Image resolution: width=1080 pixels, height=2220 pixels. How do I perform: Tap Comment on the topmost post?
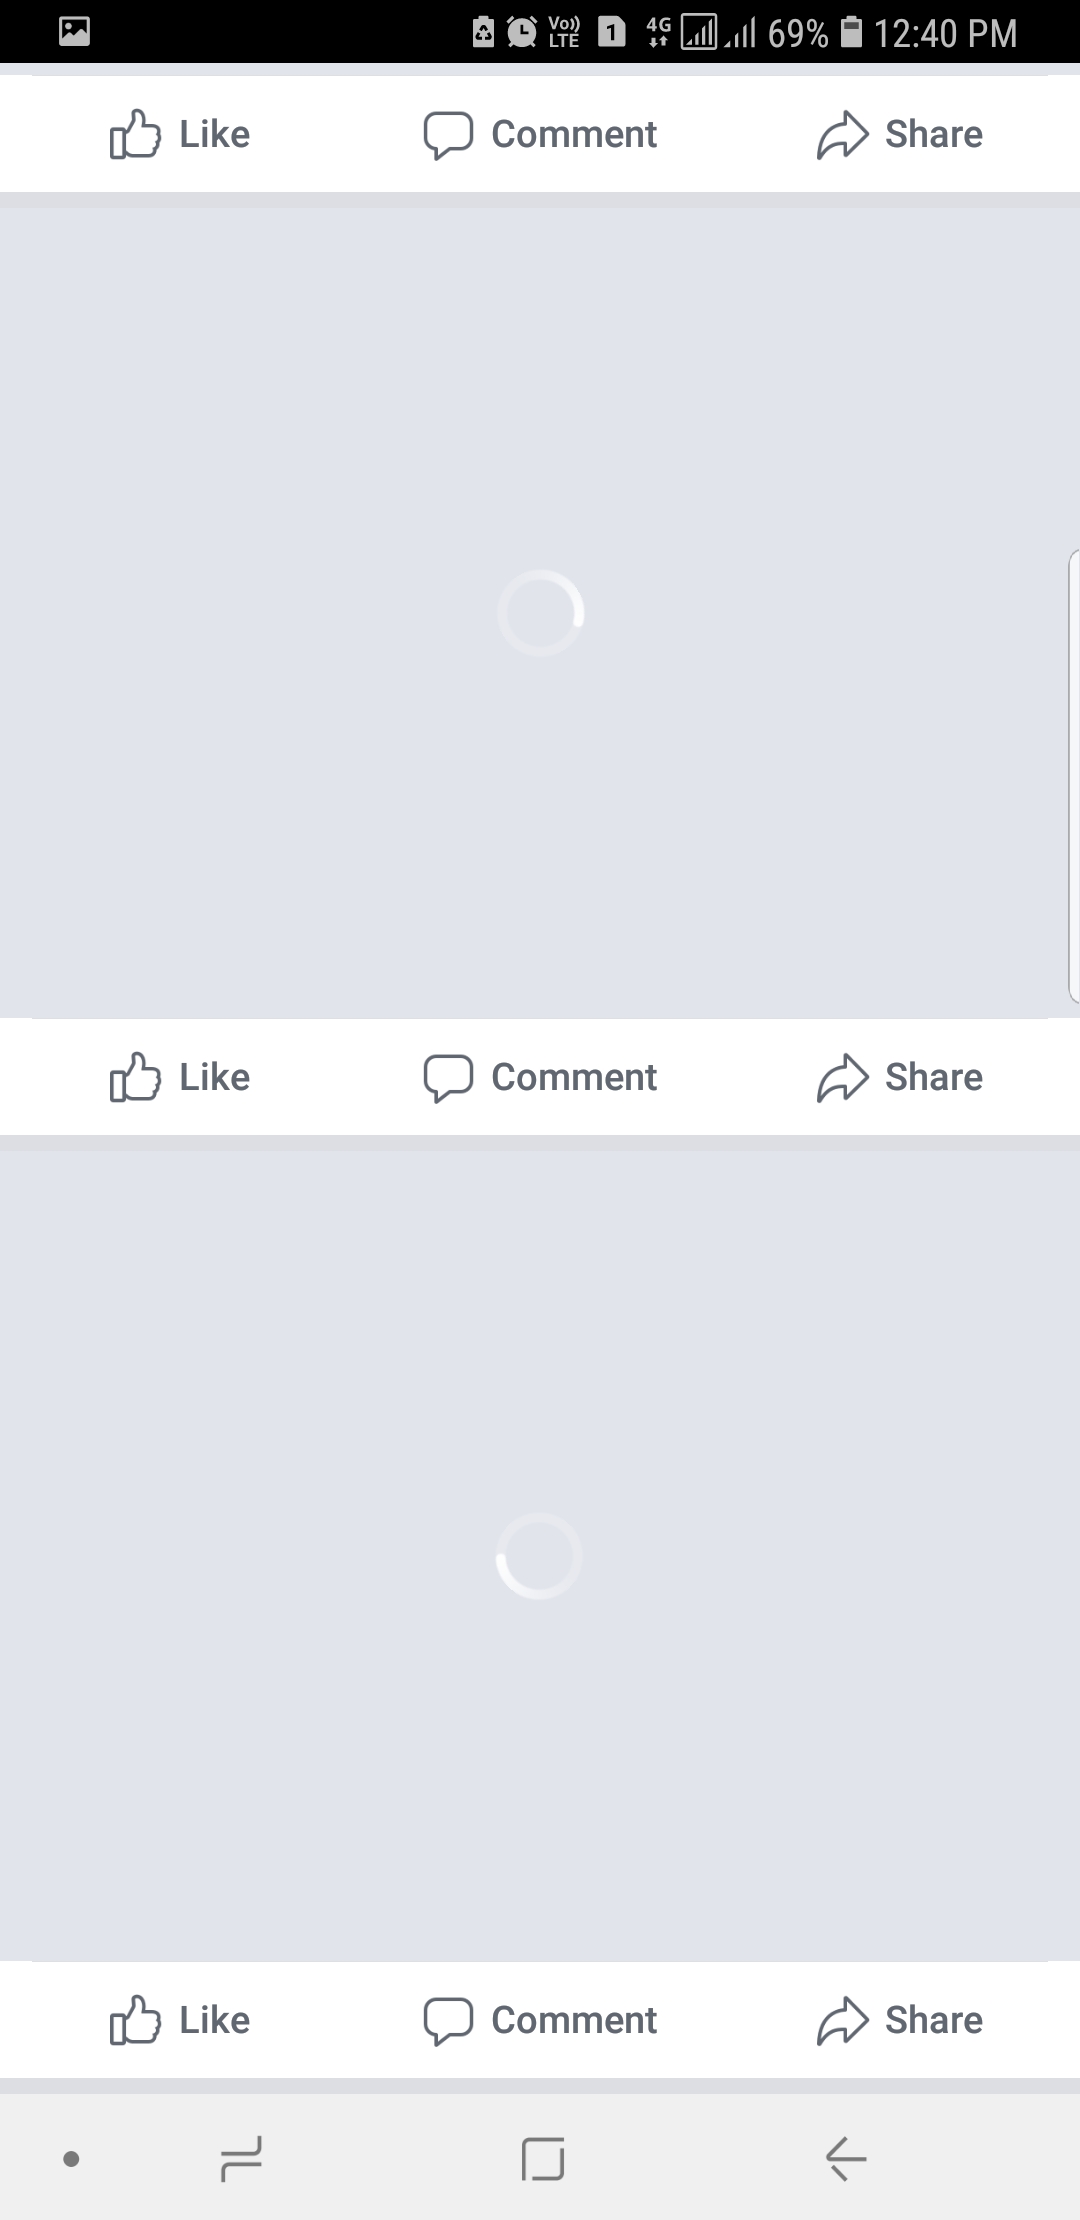(540, 134)
